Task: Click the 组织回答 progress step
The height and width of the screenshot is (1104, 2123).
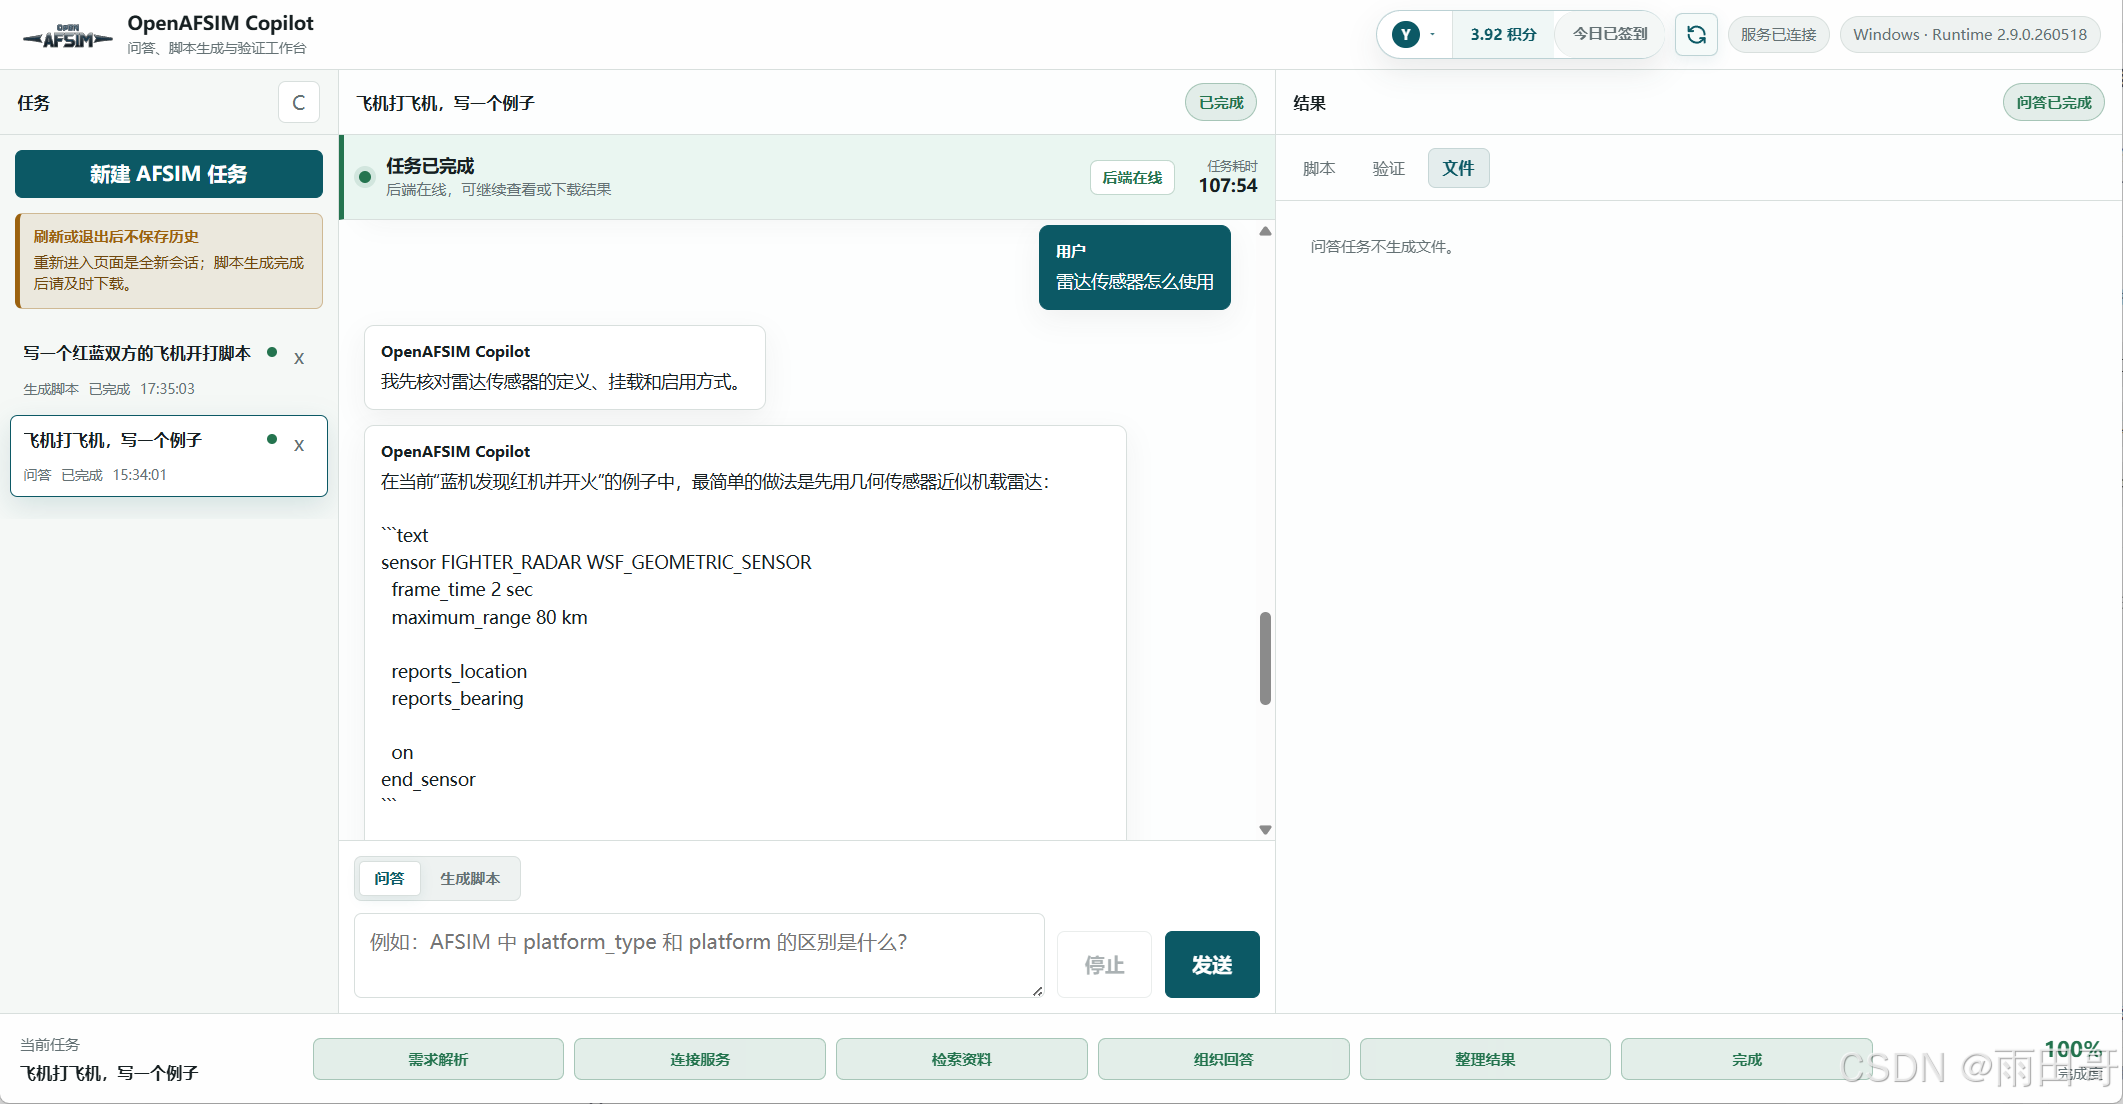Action: click(x=1224, y=1059)
